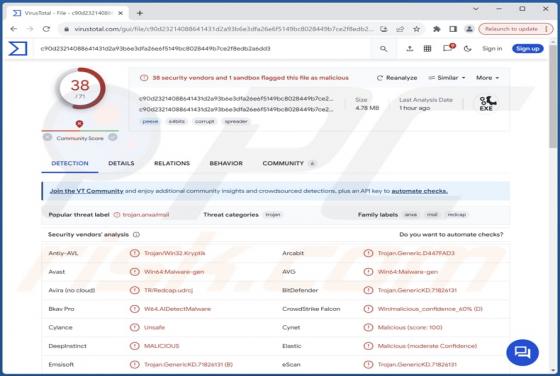Open the notifications comment icon
560x376 pixels.
(x=448, y=48)
